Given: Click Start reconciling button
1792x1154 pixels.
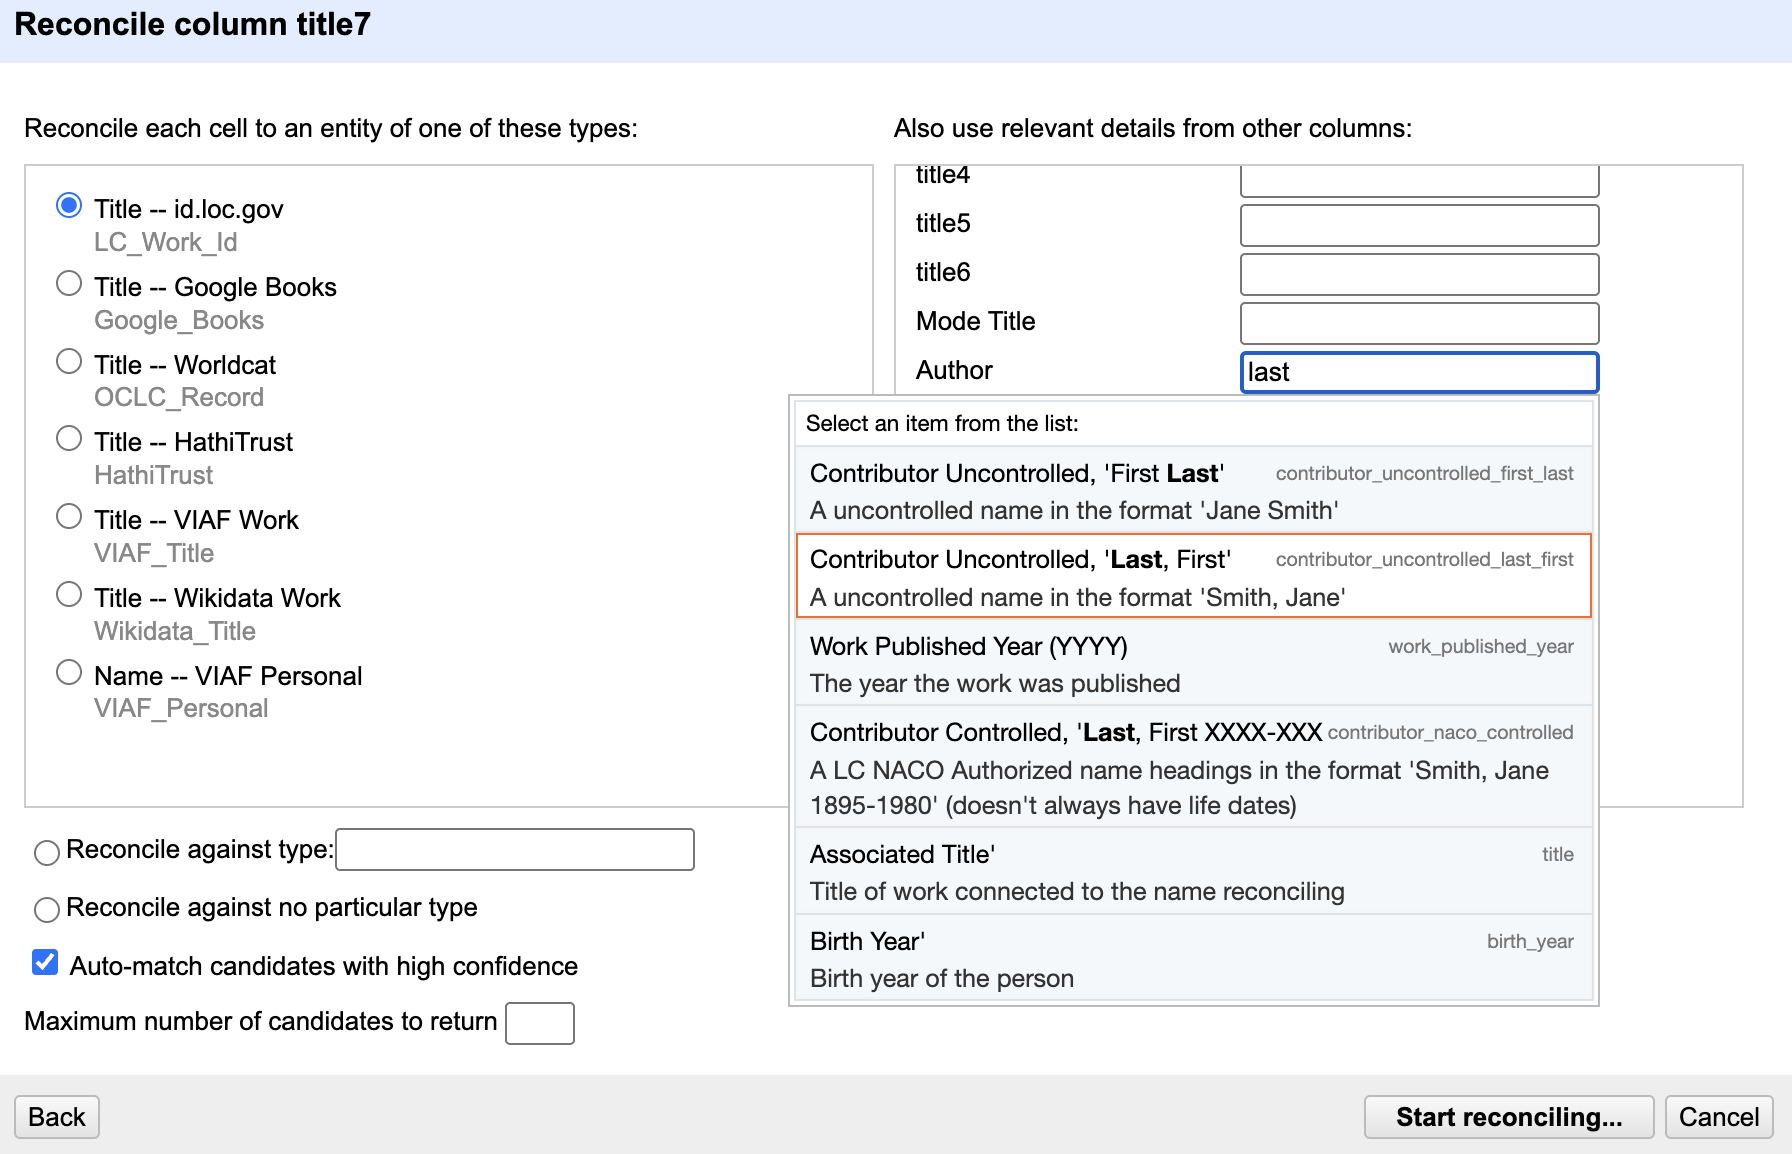Looking at the screenshot, I should coord(1508,1117).
